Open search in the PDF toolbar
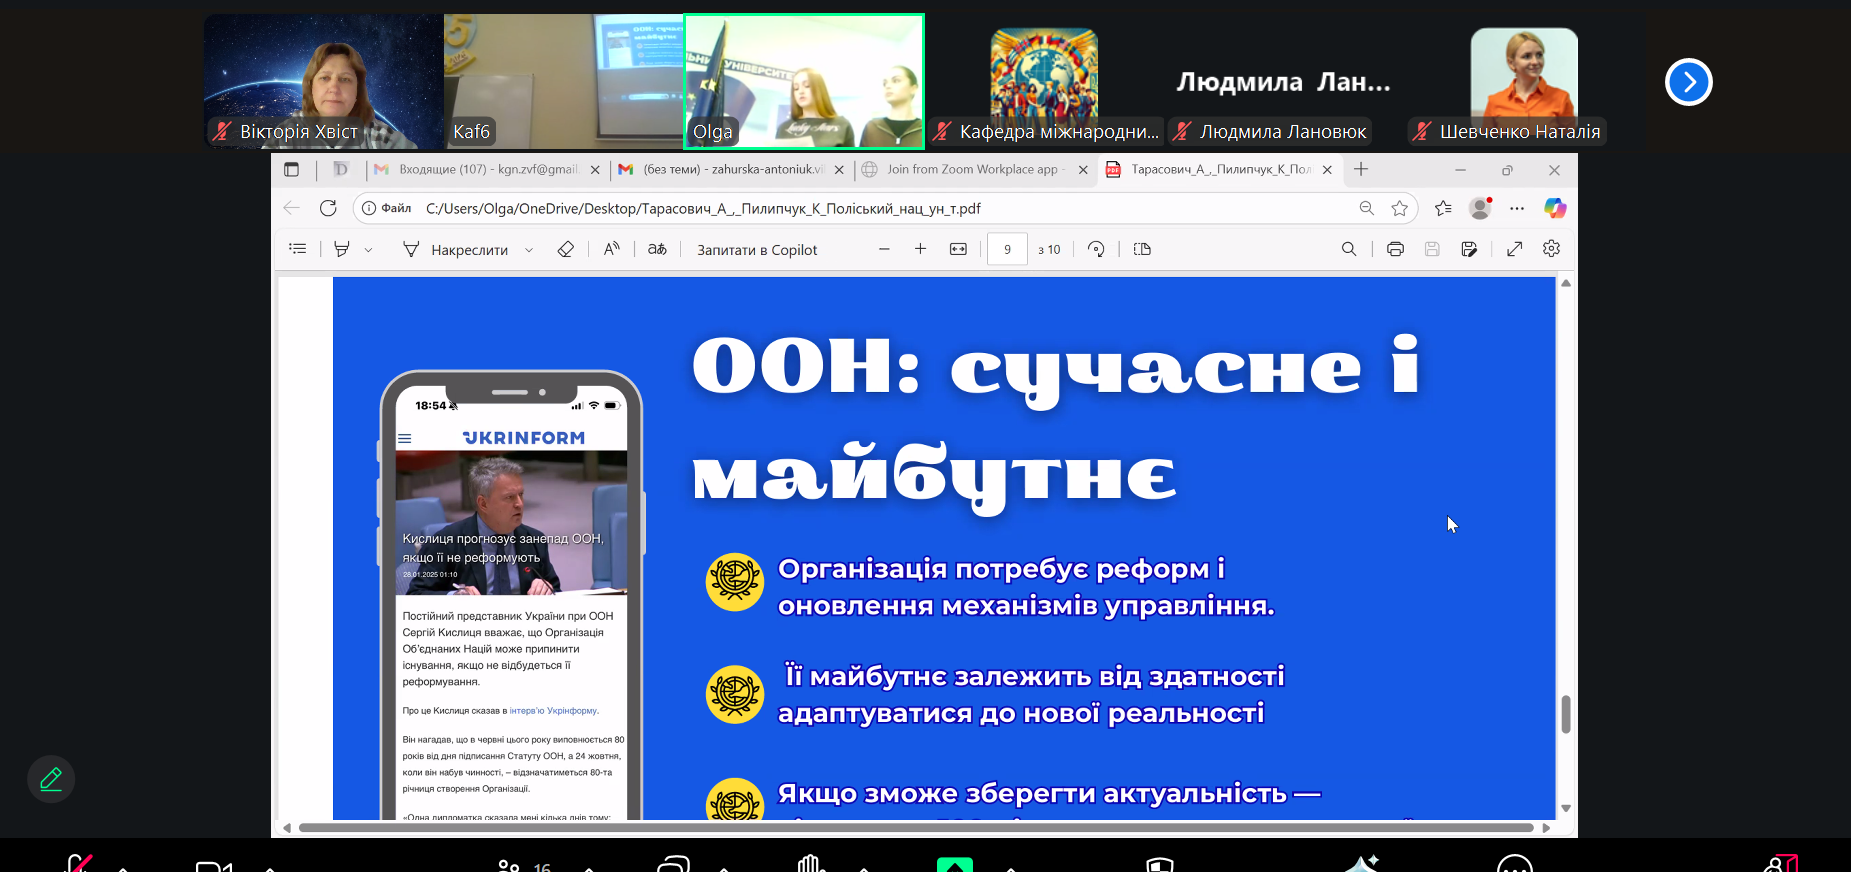 [1349, 249]
